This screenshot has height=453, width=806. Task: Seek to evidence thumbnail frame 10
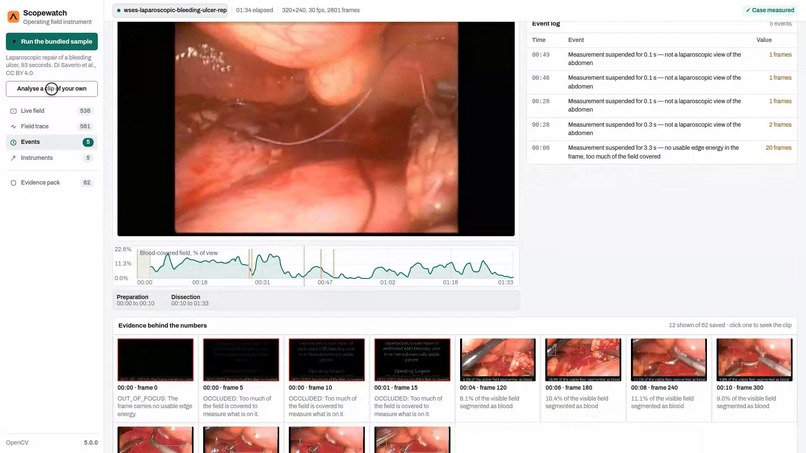[326, 360]
